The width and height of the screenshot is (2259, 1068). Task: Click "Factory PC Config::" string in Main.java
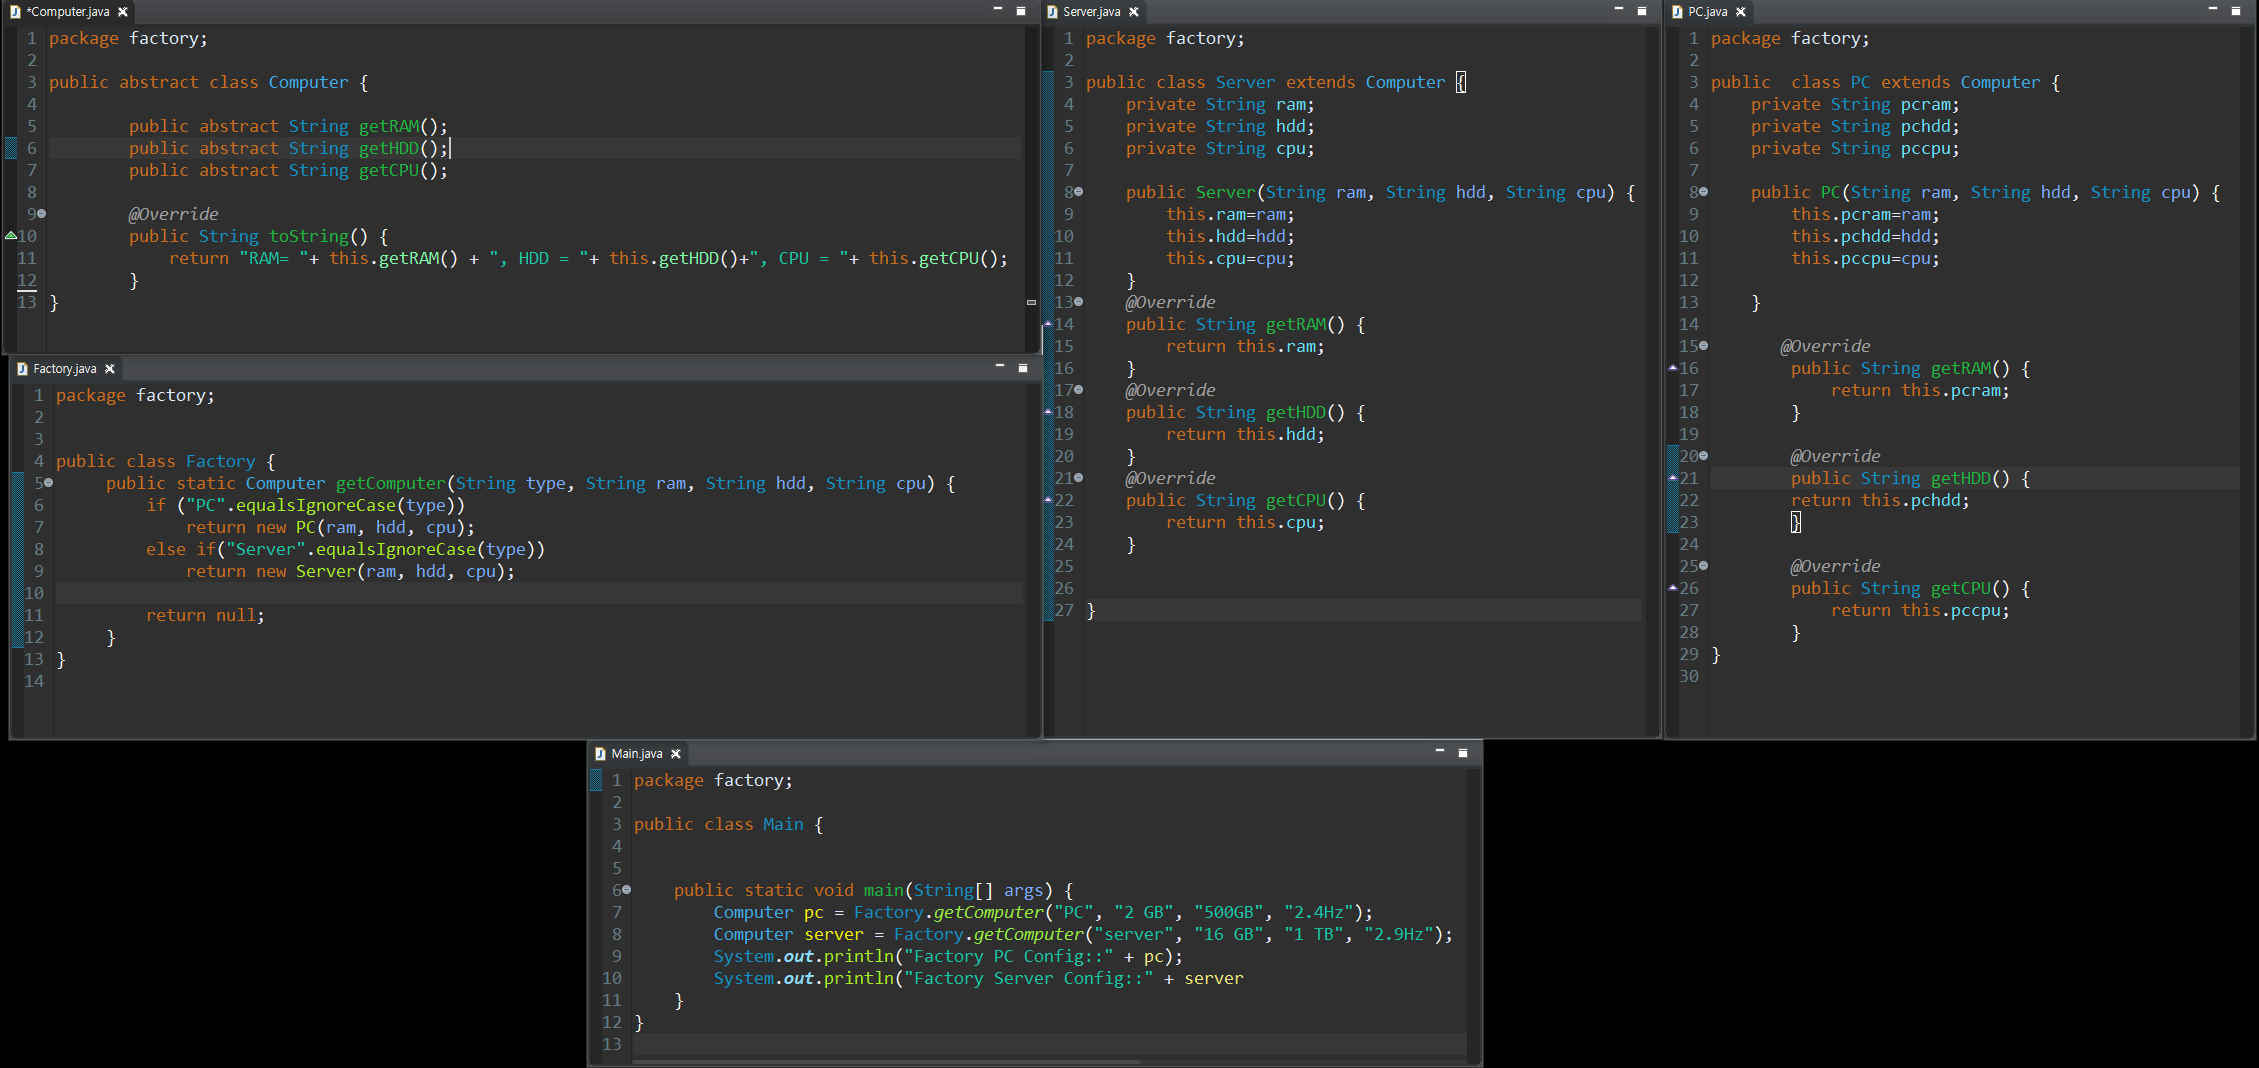[1008, 956]
